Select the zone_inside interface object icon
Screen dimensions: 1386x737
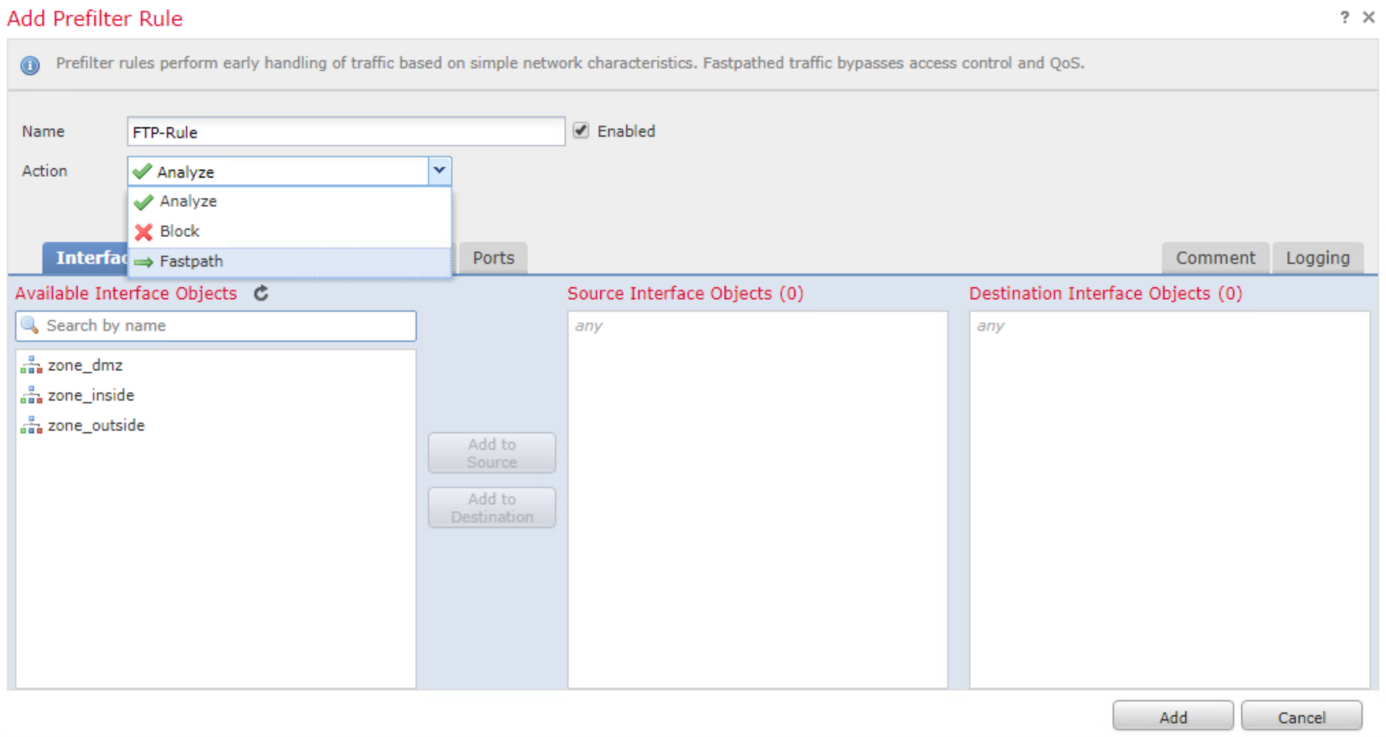31,395
